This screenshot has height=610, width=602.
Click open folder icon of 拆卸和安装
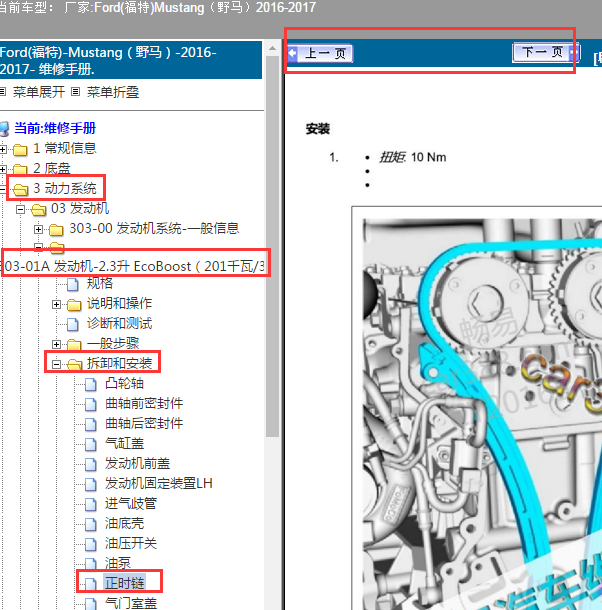click(x=74, y=365)
